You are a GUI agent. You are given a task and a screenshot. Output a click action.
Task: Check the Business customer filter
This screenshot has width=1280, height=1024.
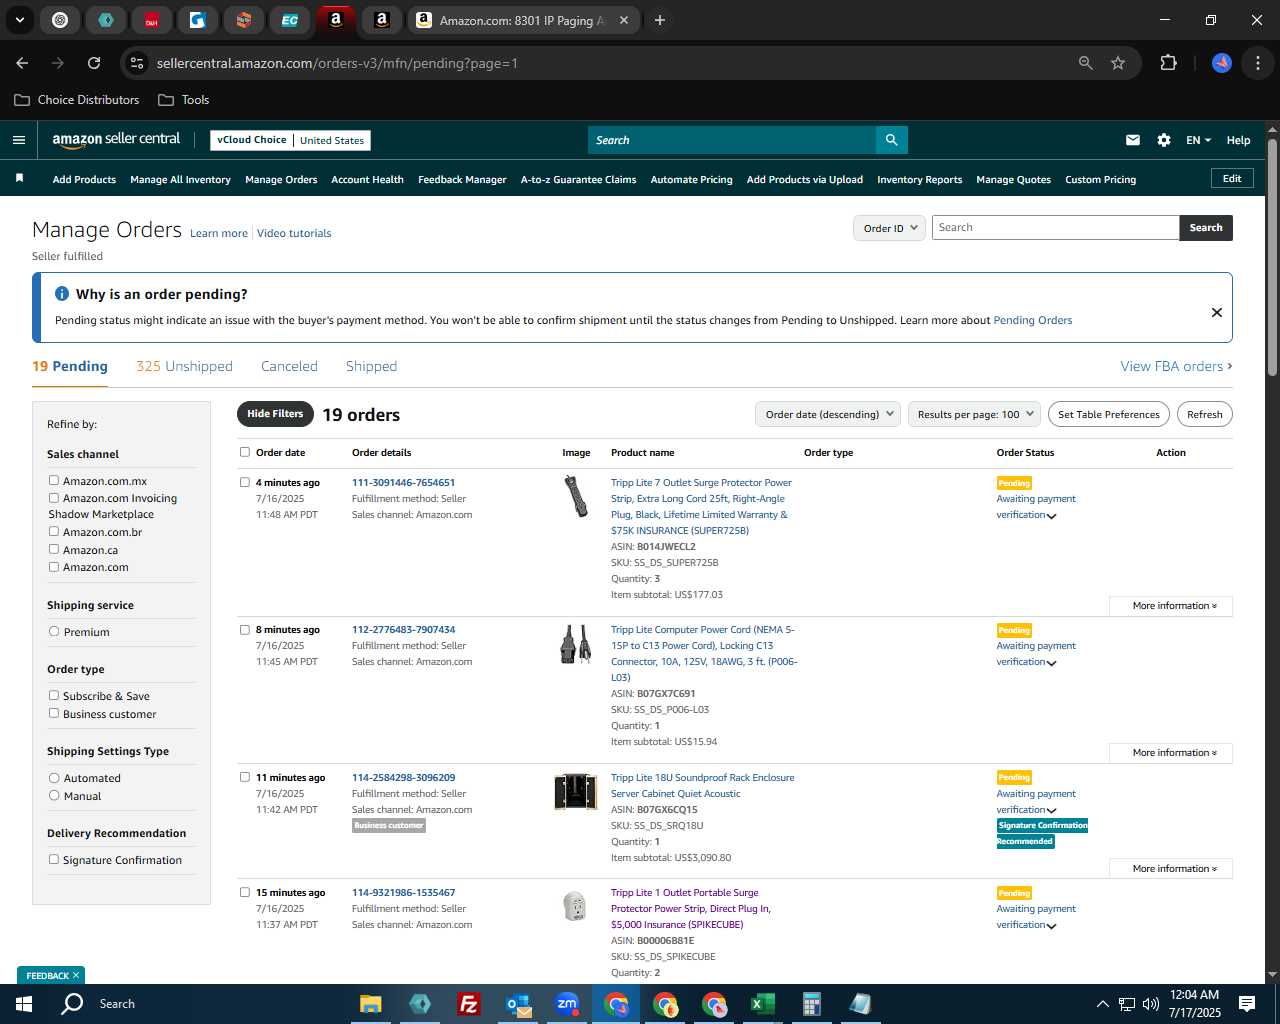[54, 713]
